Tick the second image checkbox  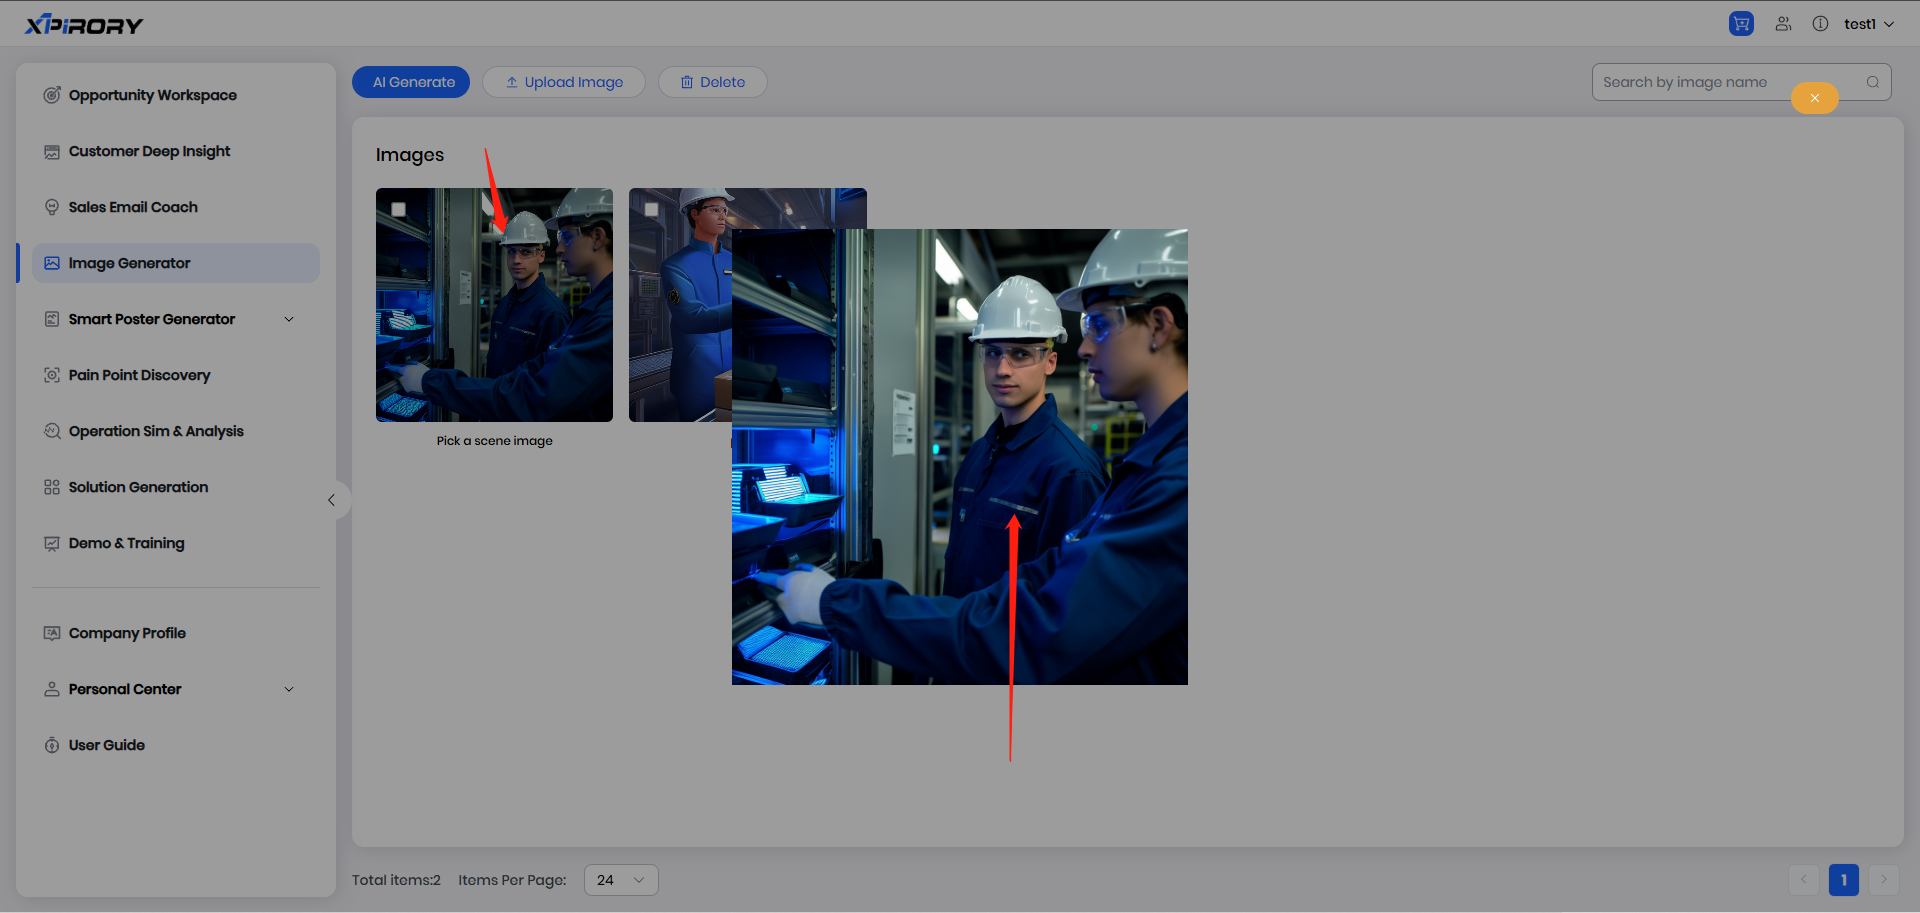652,210
